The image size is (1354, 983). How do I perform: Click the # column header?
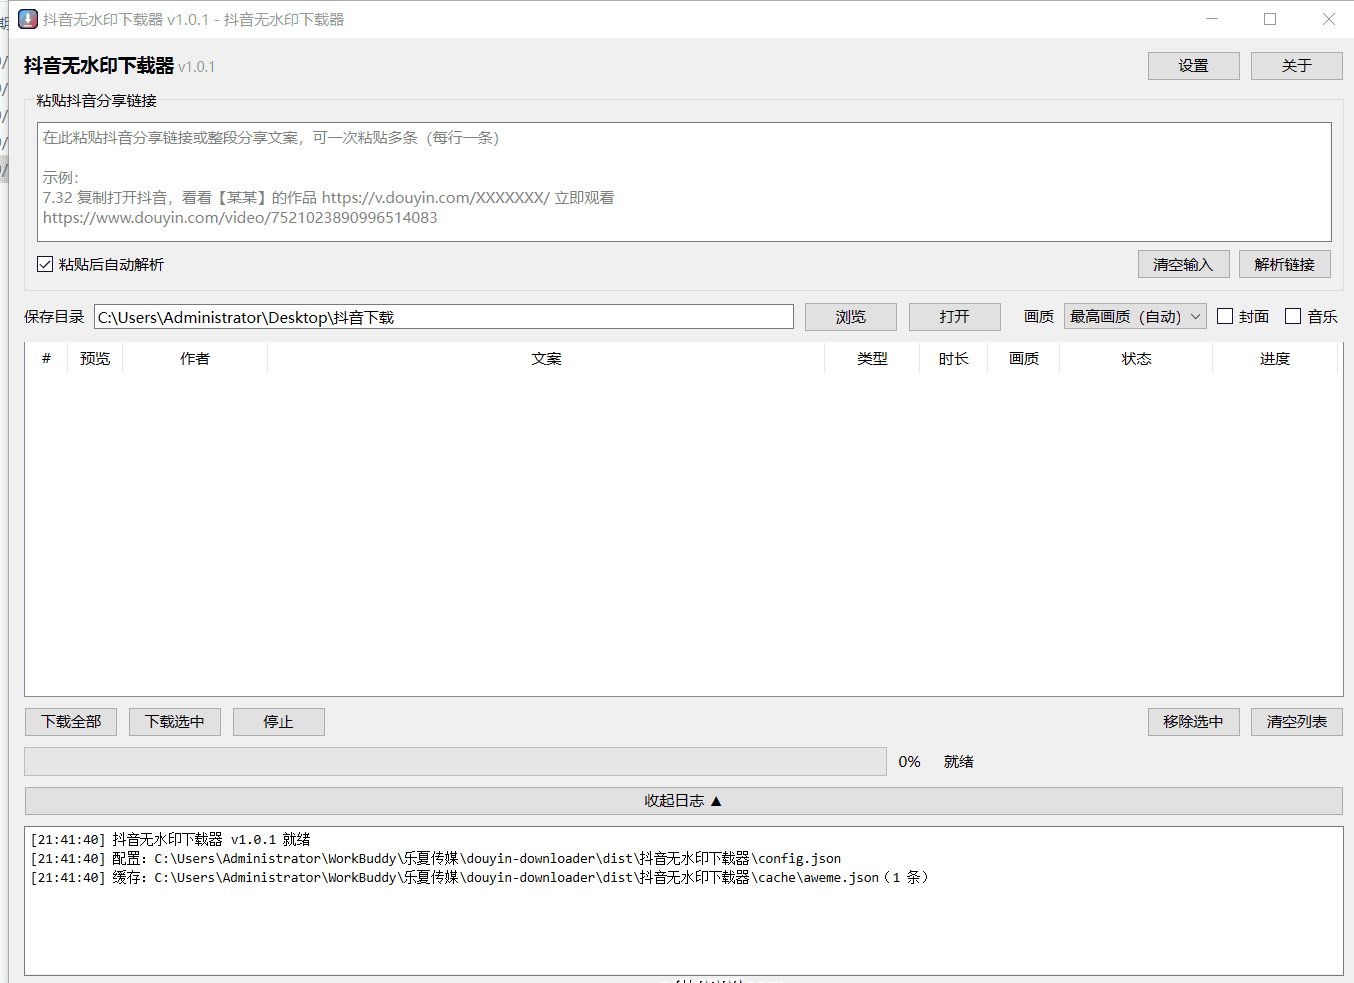(x=46, y=358)
